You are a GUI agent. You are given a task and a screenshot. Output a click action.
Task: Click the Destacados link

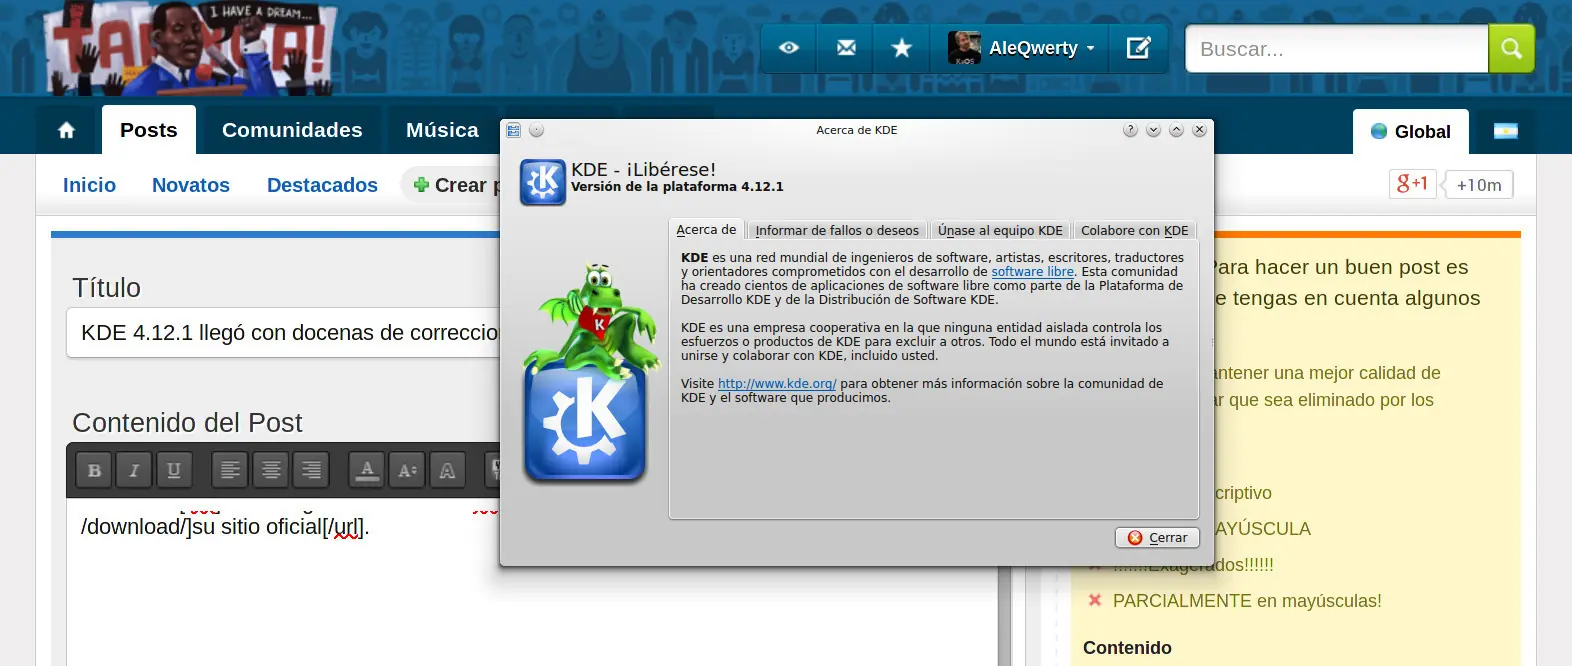pos(322,185)
